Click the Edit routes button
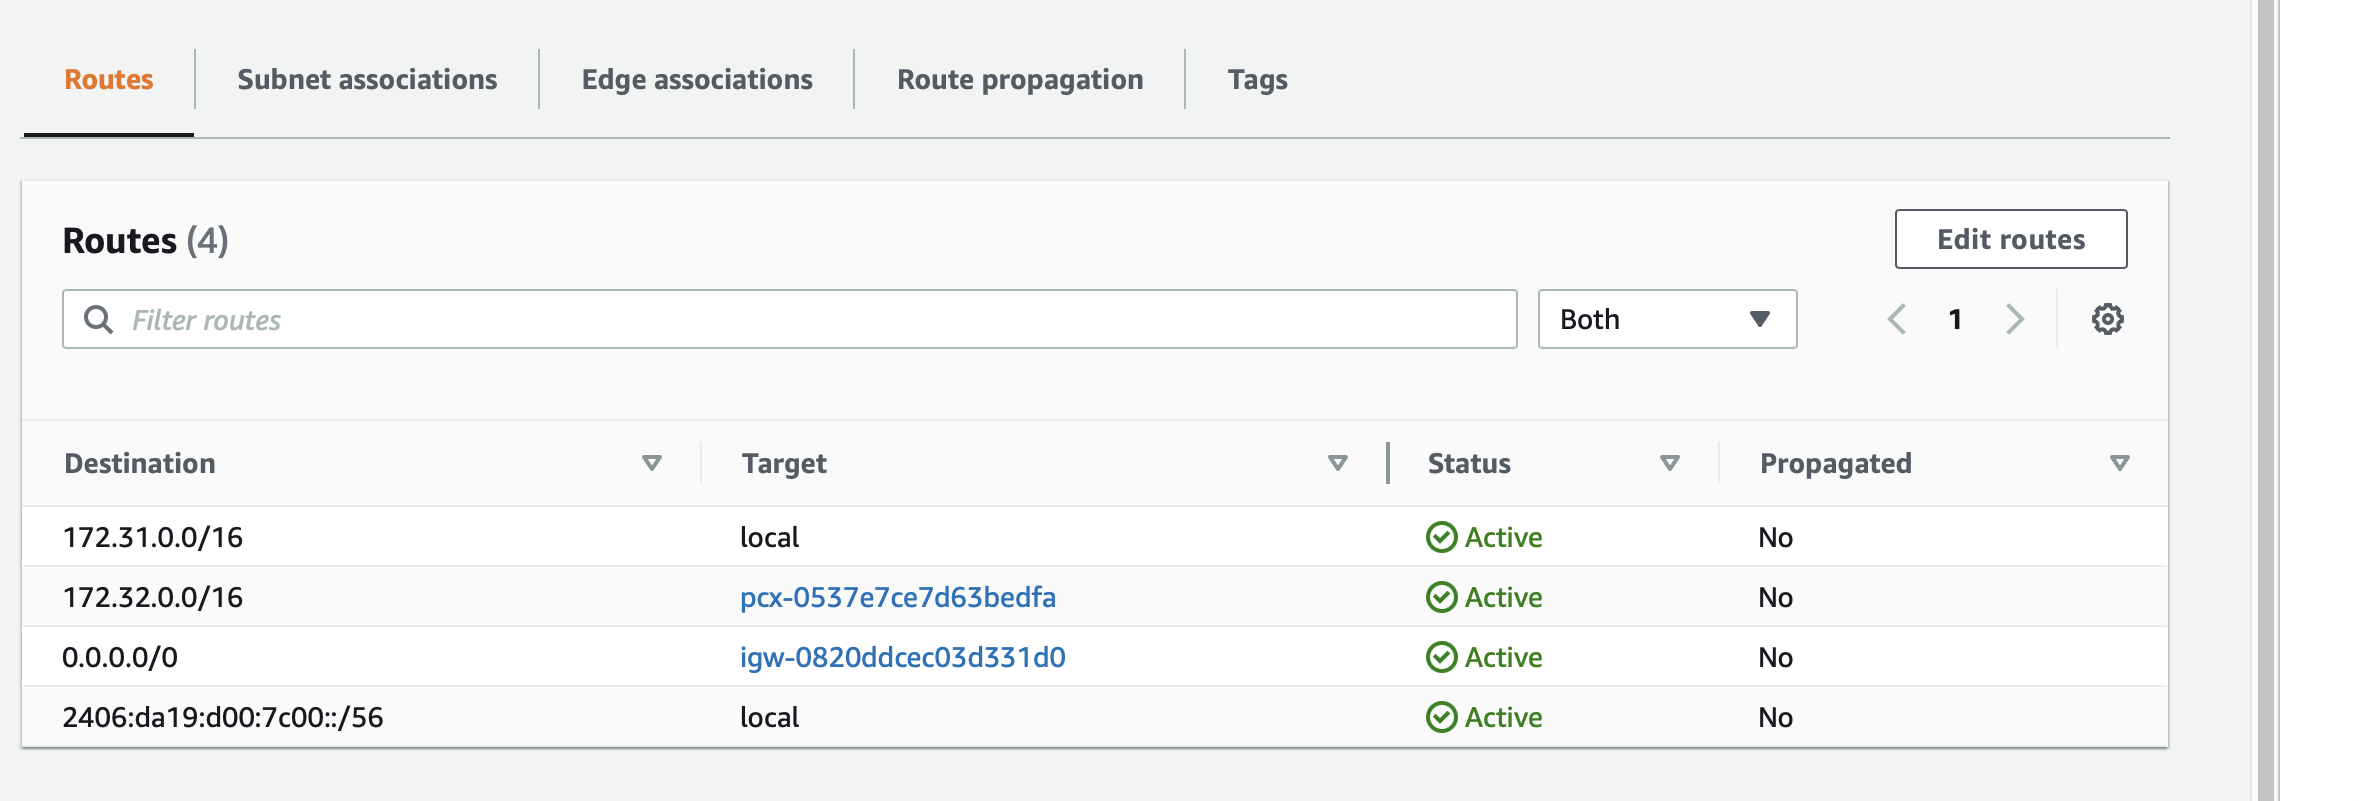The image size is (2359, 801). pos(2010,239)
